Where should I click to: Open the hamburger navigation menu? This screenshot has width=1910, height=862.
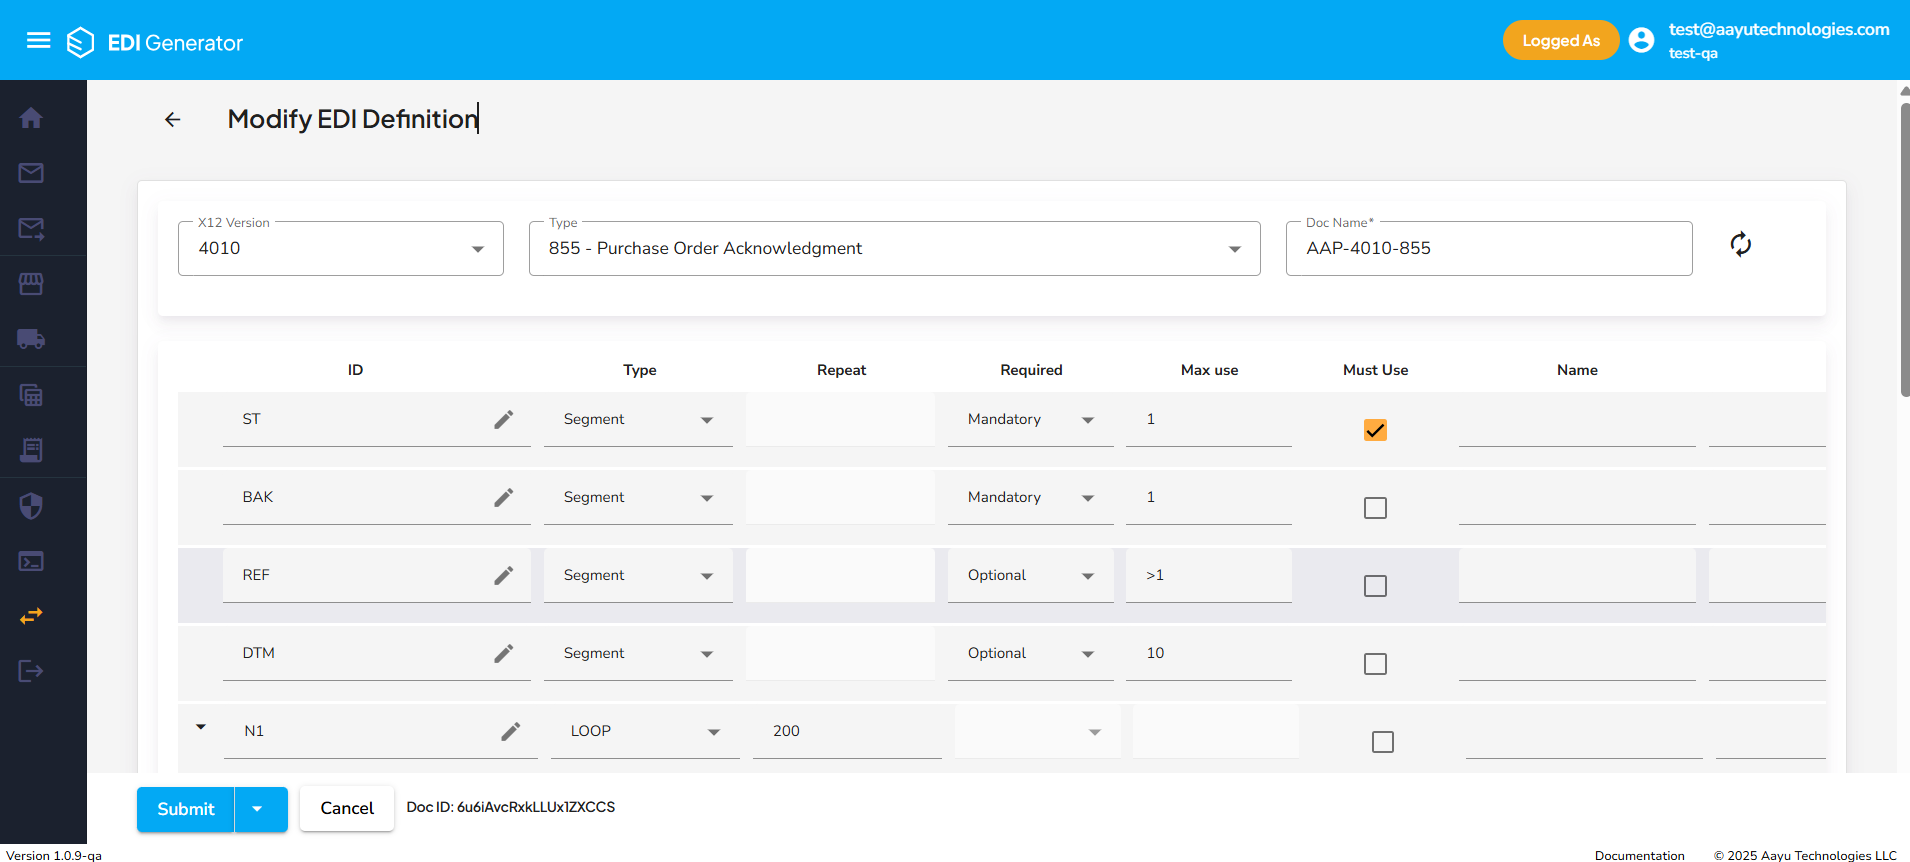coord(38,40)
